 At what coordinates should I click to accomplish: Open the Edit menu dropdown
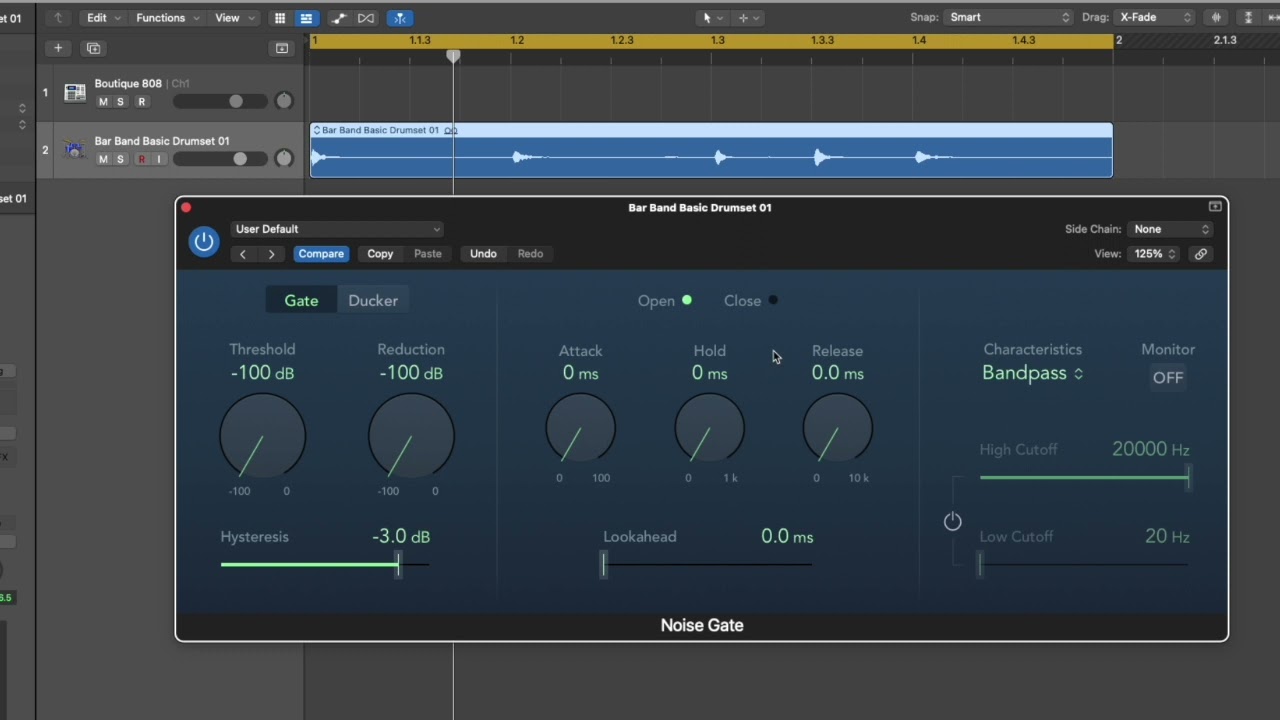click(104, 18)
